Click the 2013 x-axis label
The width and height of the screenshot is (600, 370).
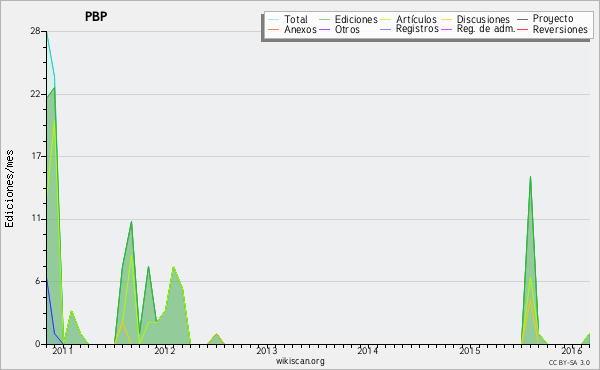[x=266, y=350]
